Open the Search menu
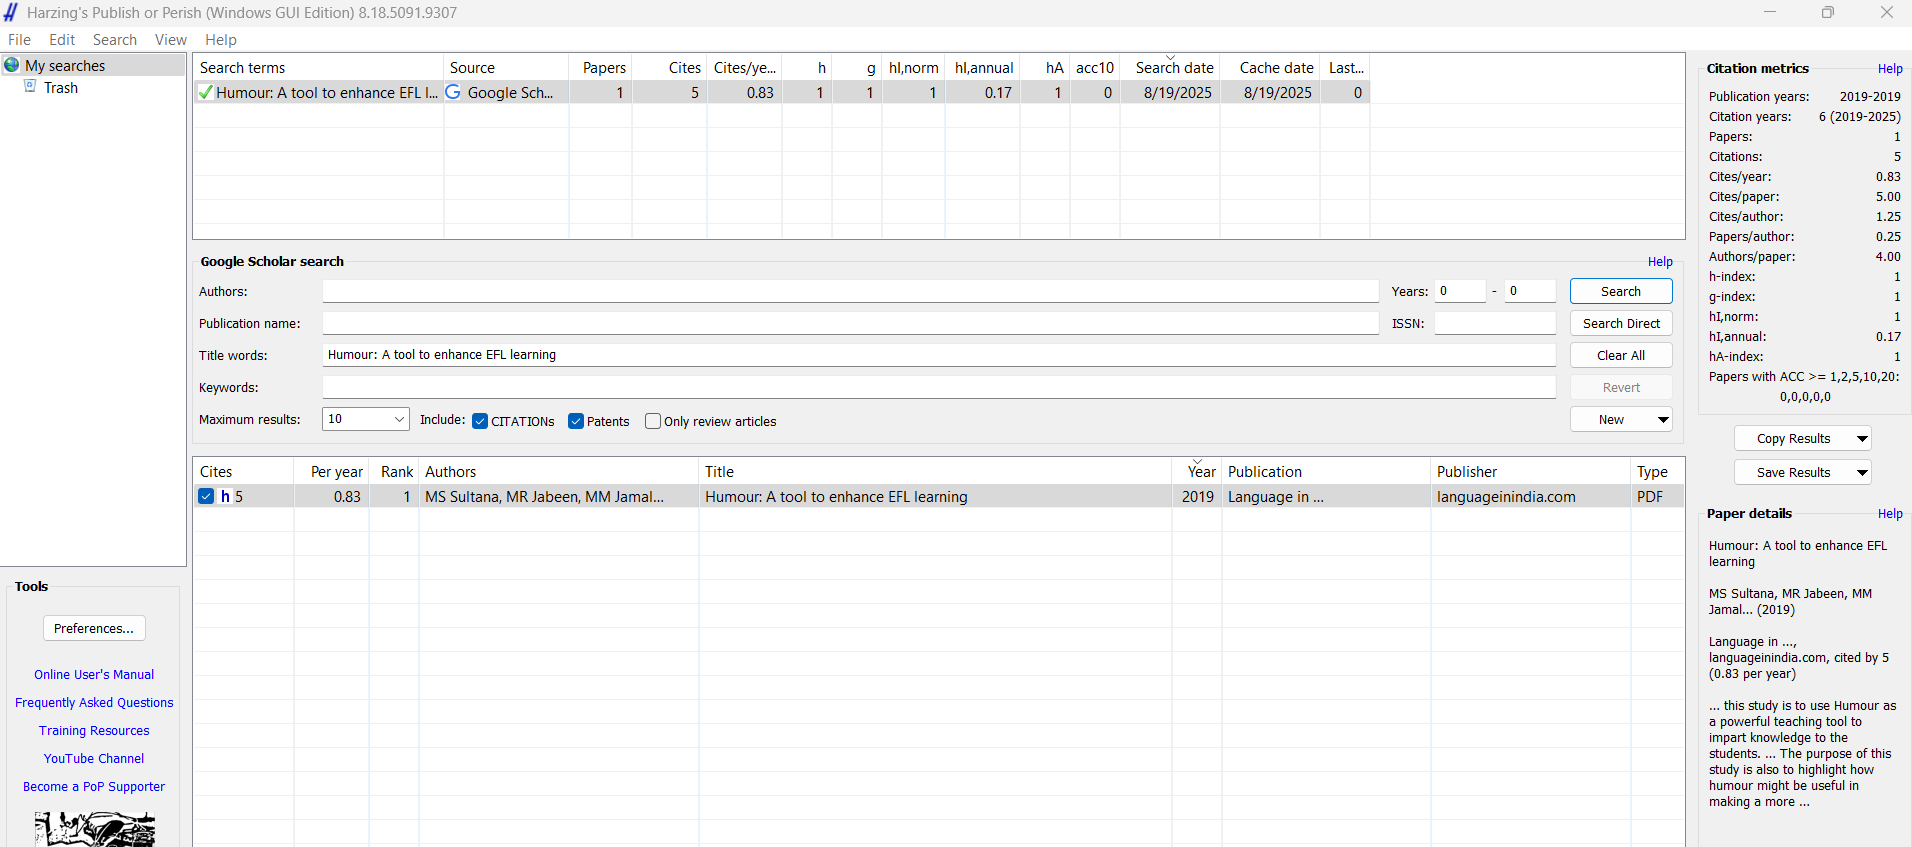The height and width of the screenshot is (847, 1912). point(115,40)
